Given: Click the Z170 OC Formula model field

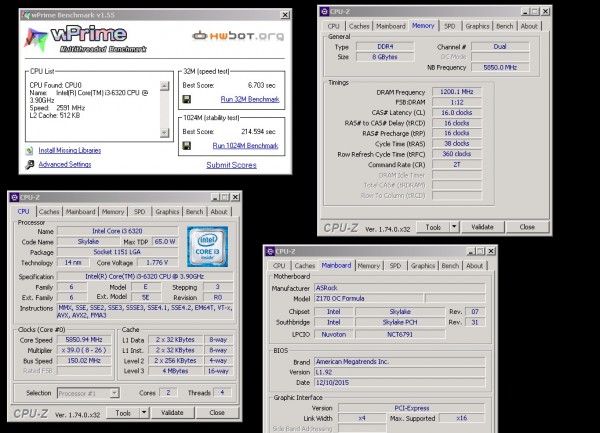Looking at the screenshot, I should pyautogui.click(x=368, y=298).
